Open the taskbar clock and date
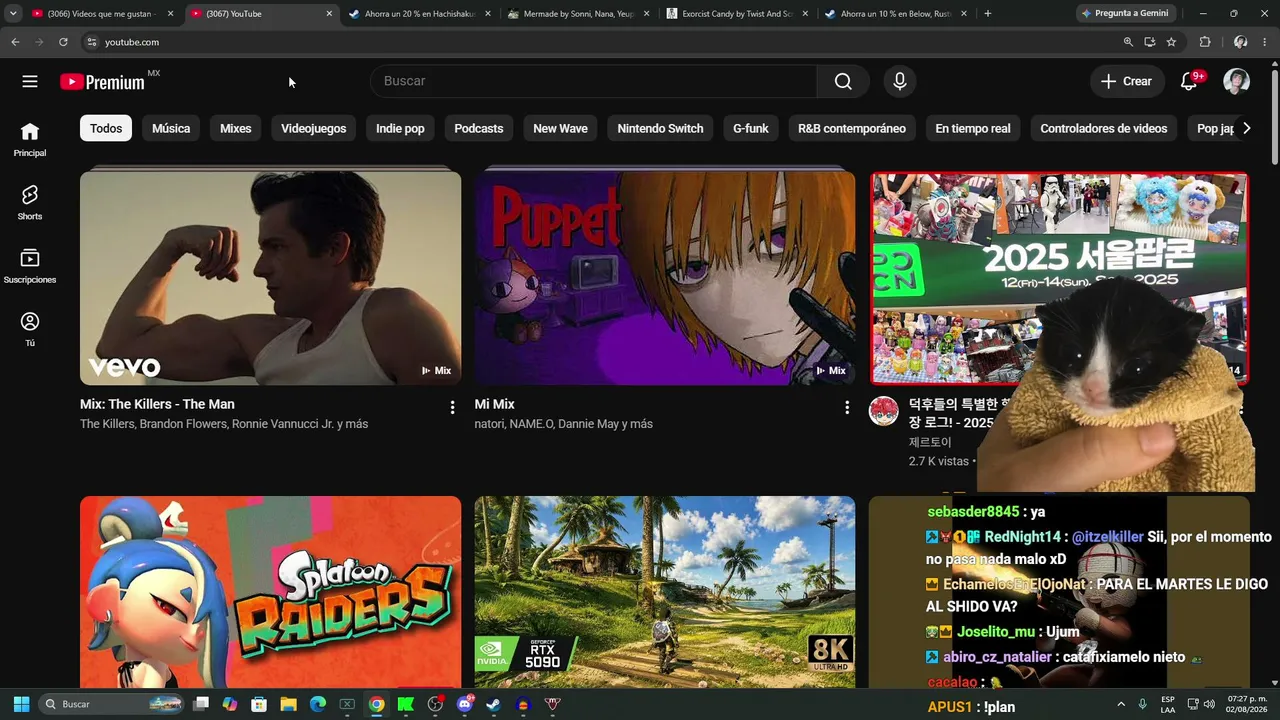This screenshot has height=720, width=1280. [x=1247, y=704]
